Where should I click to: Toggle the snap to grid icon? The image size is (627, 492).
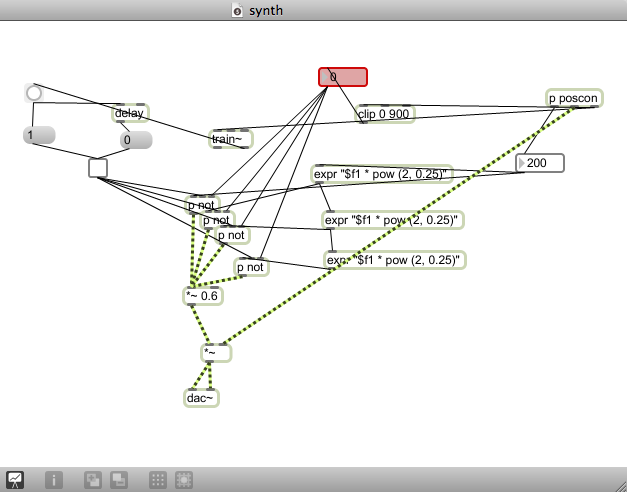[184, 480]
